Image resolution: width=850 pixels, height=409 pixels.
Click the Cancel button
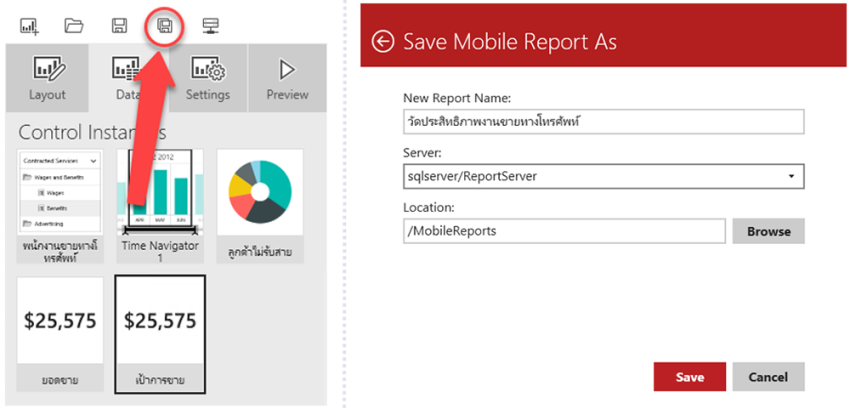768,377
